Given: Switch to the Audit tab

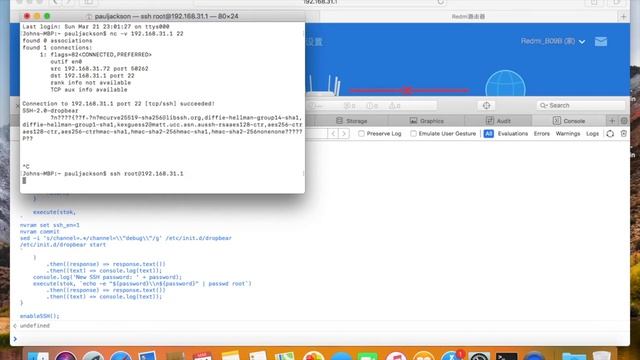Looking at the screenshot, I should coord(498,121).
